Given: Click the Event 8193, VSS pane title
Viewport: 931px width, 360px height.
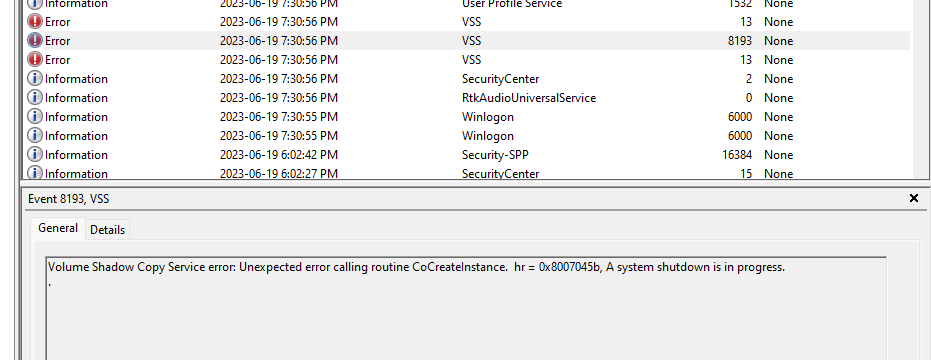Looking at the screenshot, I should coord(68,199).
